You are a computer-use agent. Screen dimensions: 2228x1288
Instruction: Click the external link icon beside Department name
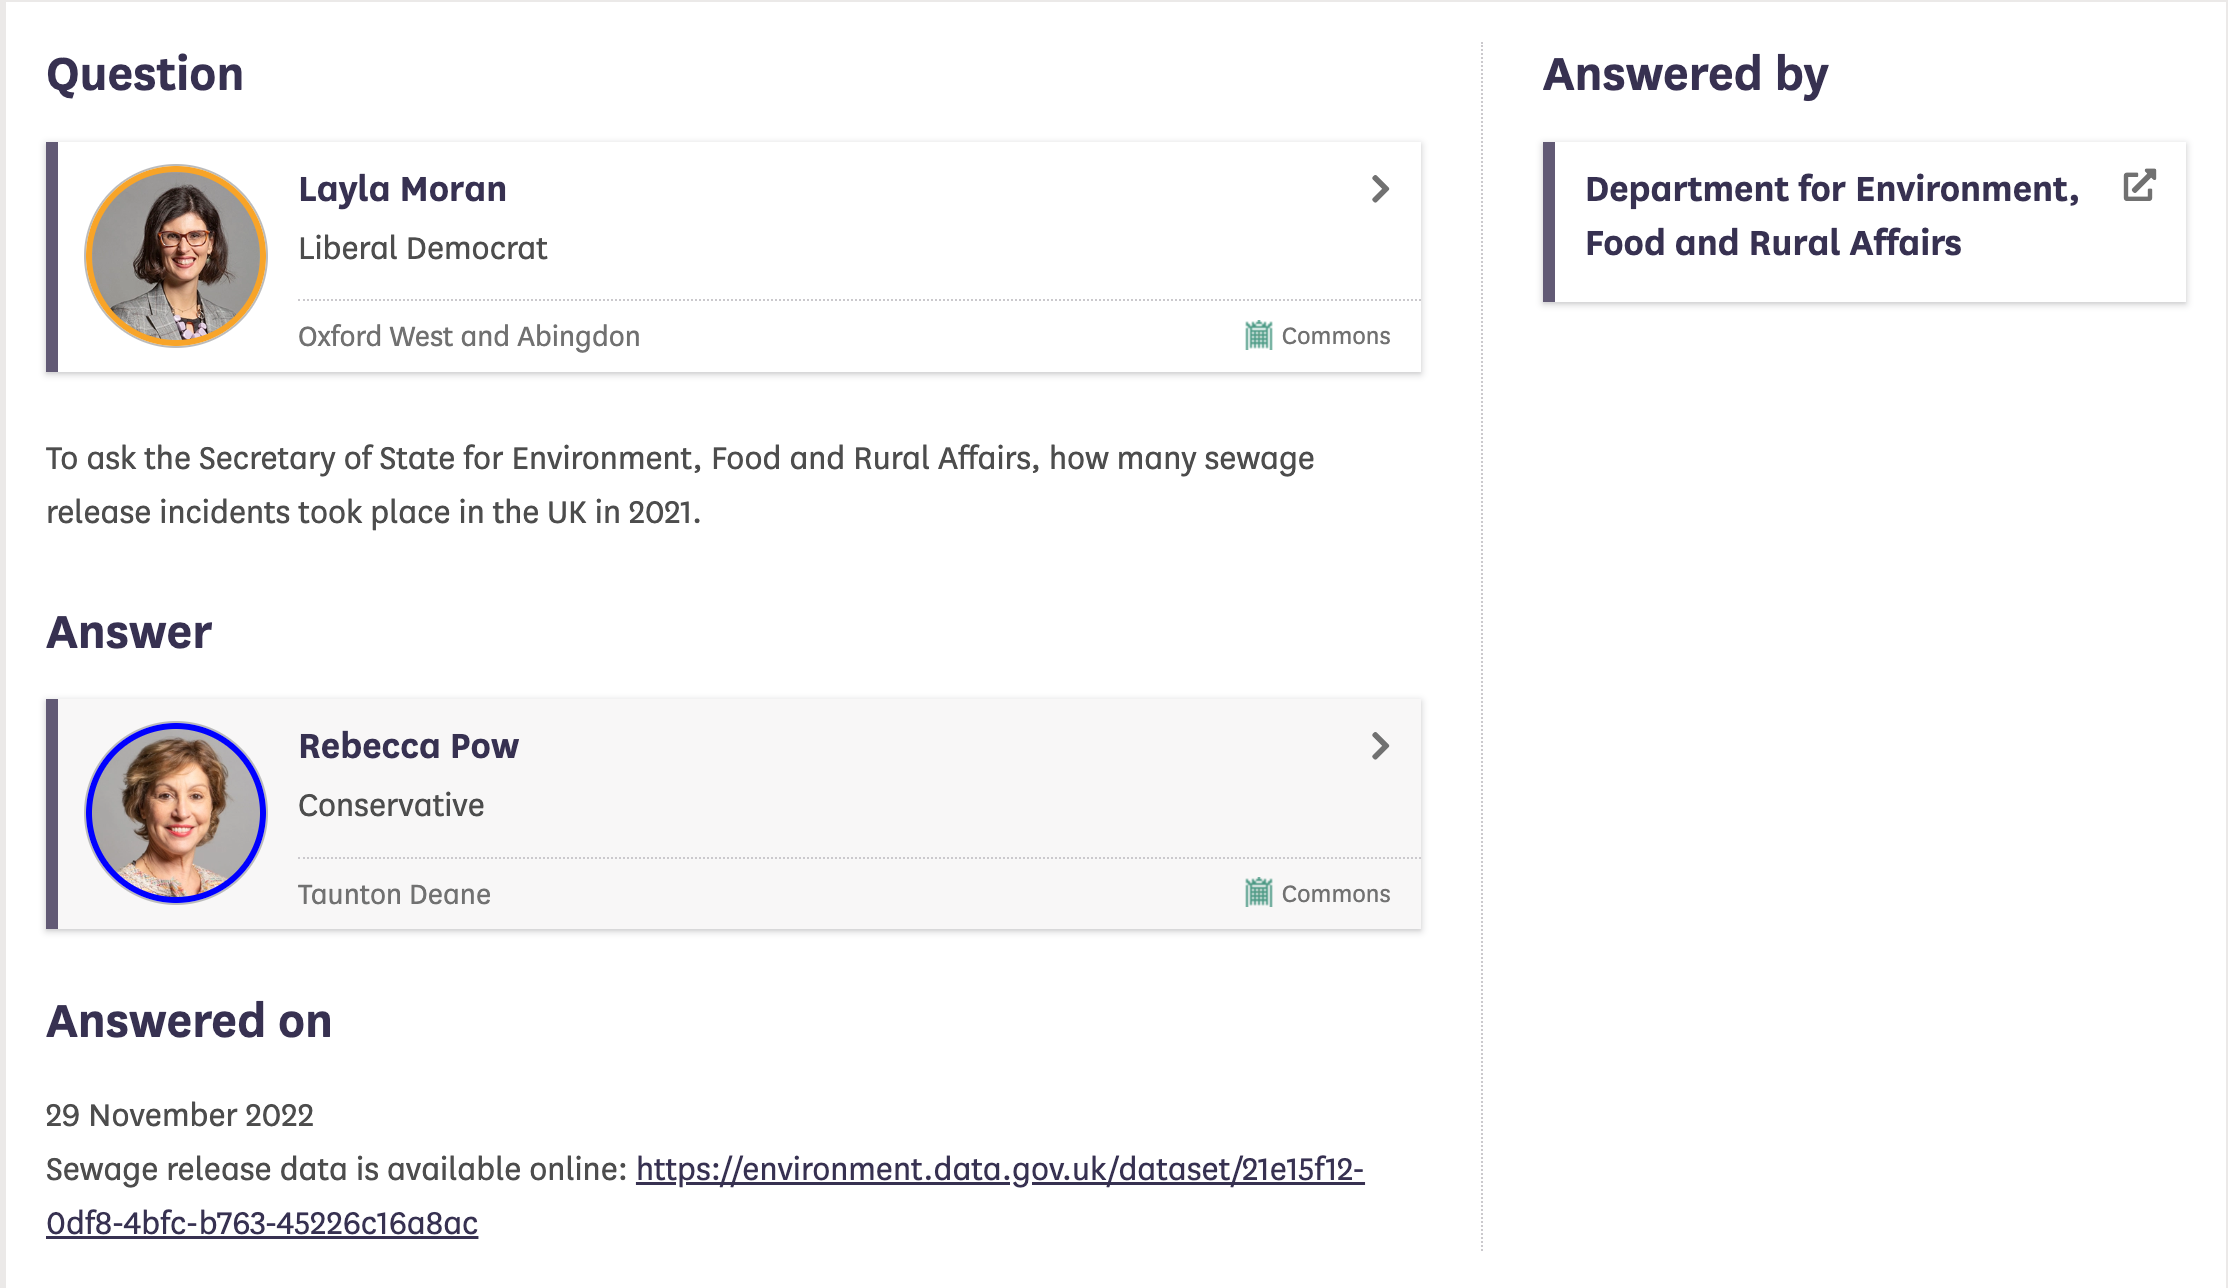[x=2139, y=186]
